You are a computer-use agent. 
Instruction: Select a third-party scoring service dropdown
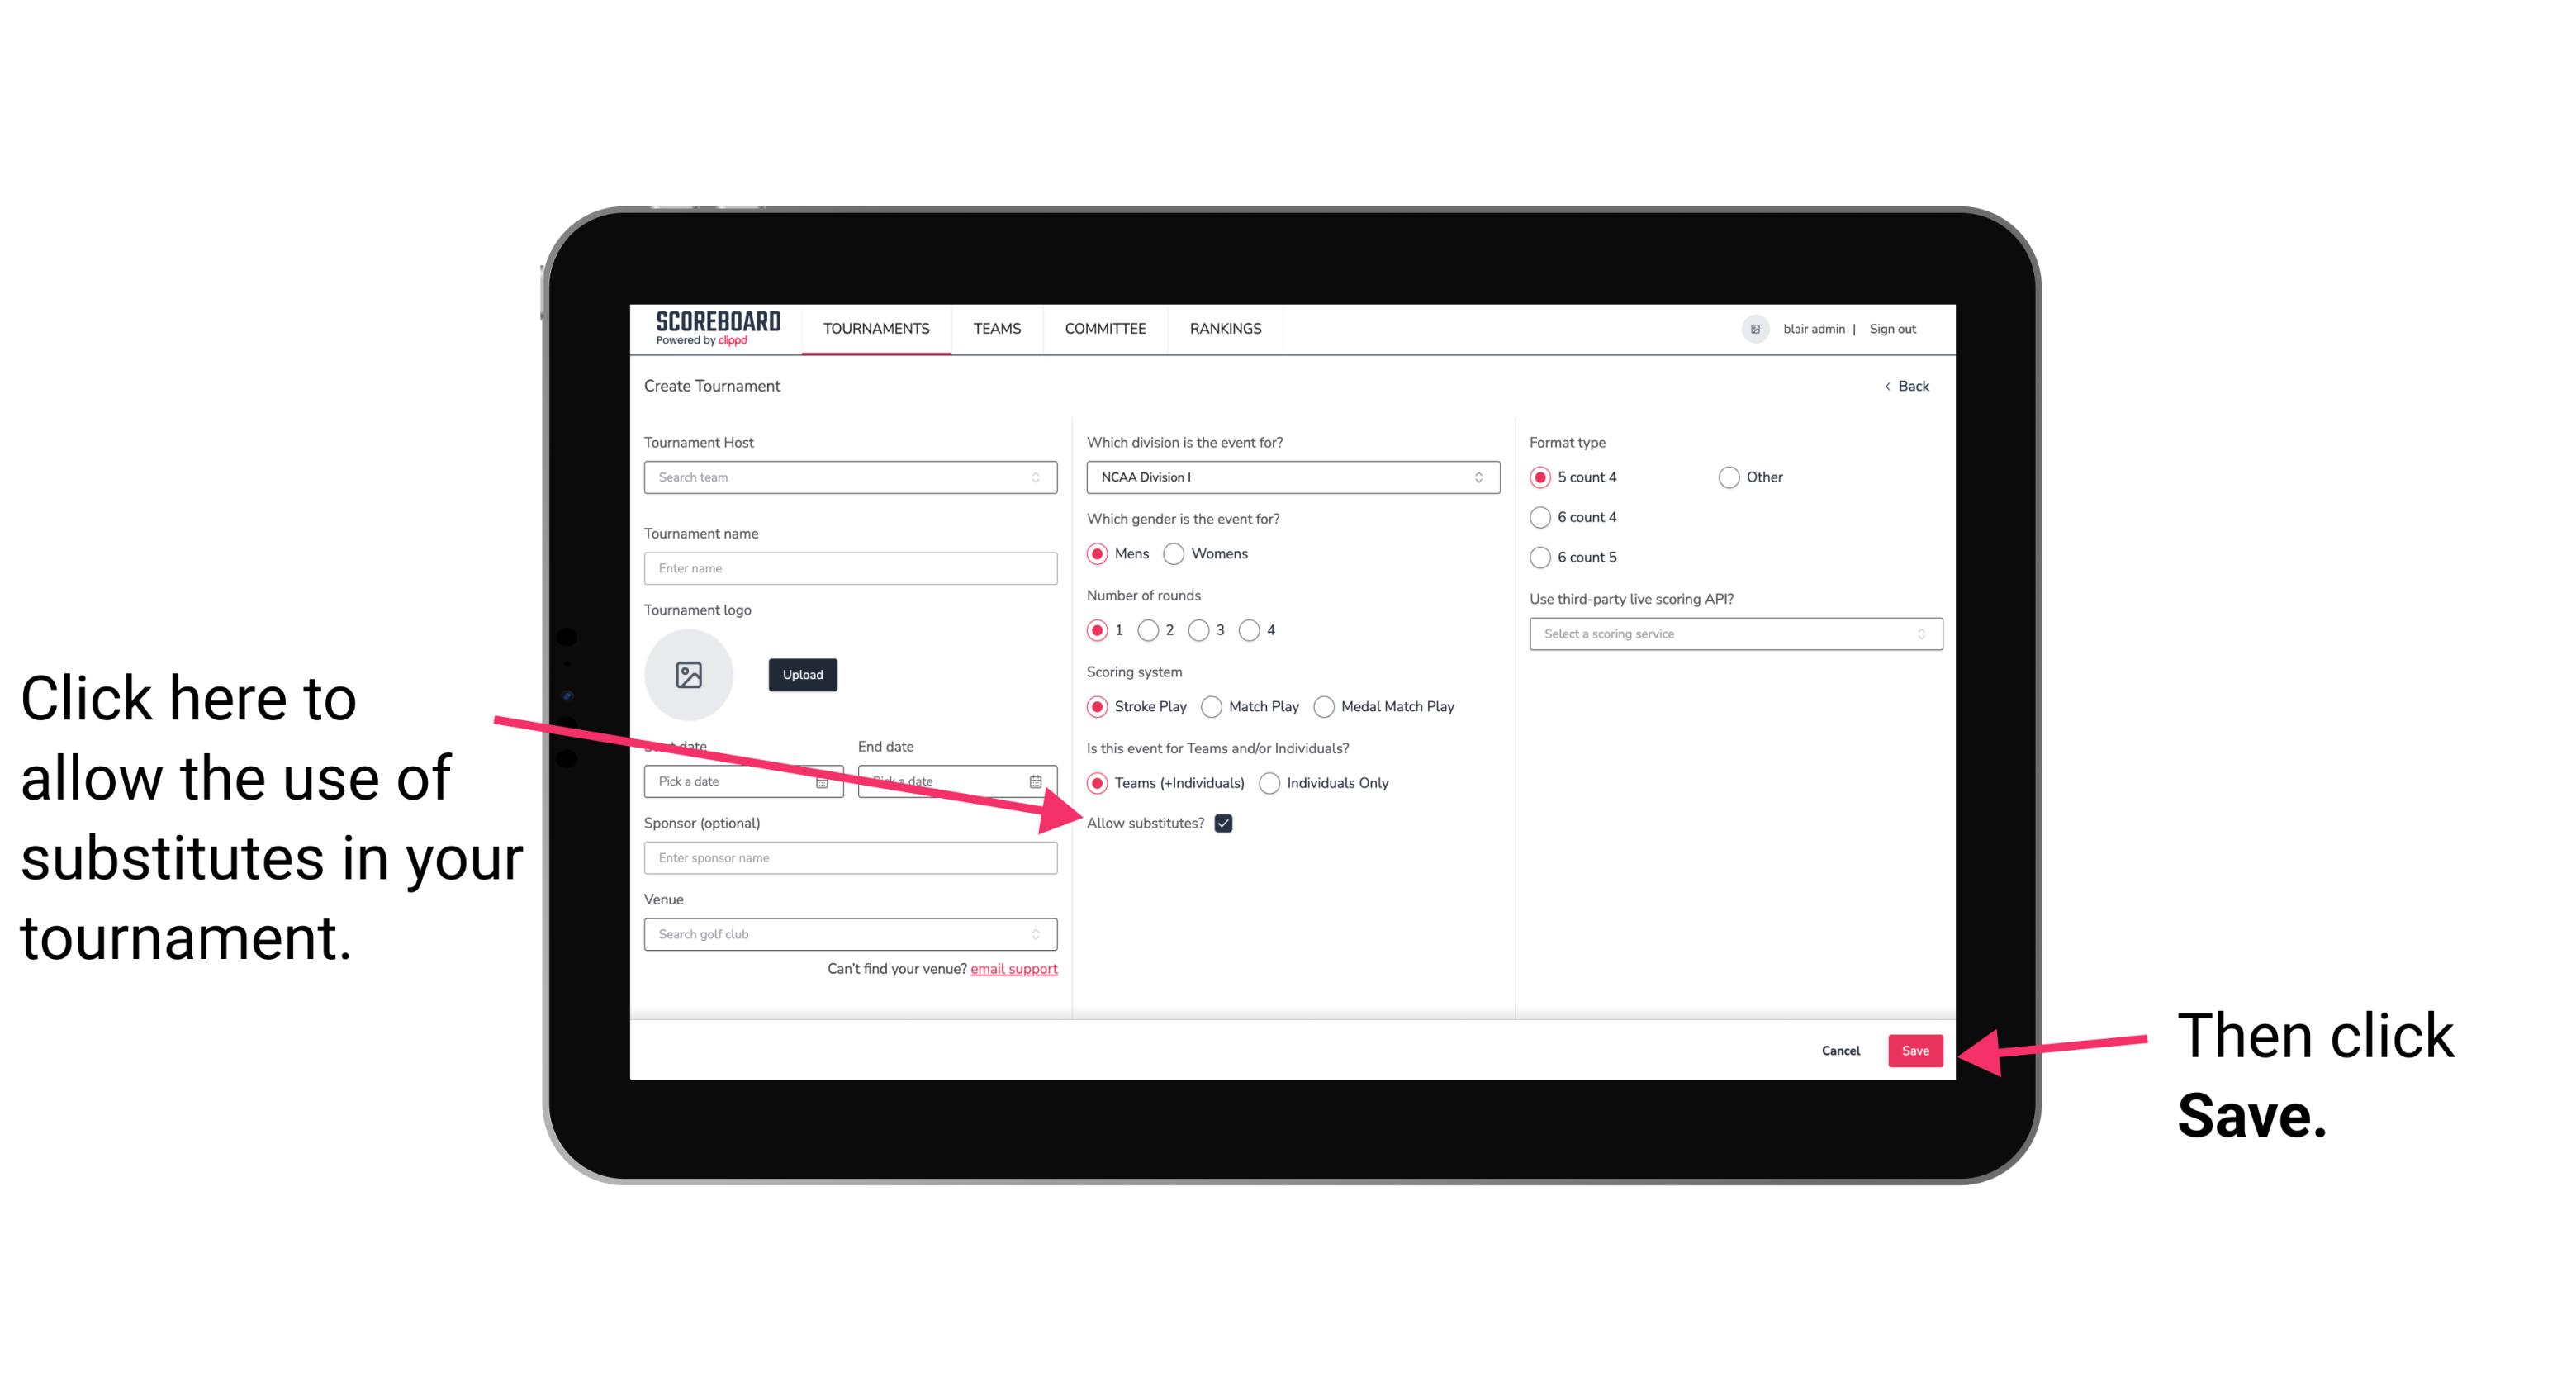(x=1729, y=635)
